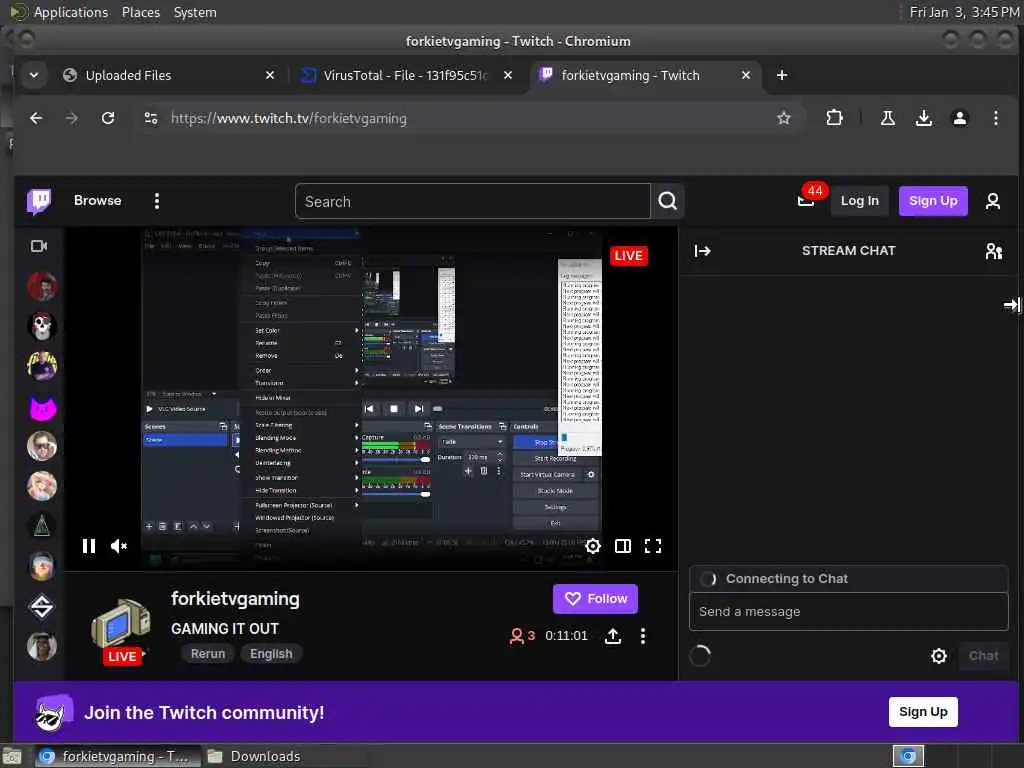Open the stream options three-dot menu
Viewport: 1024px width, 768px height.
pos(643,636)
